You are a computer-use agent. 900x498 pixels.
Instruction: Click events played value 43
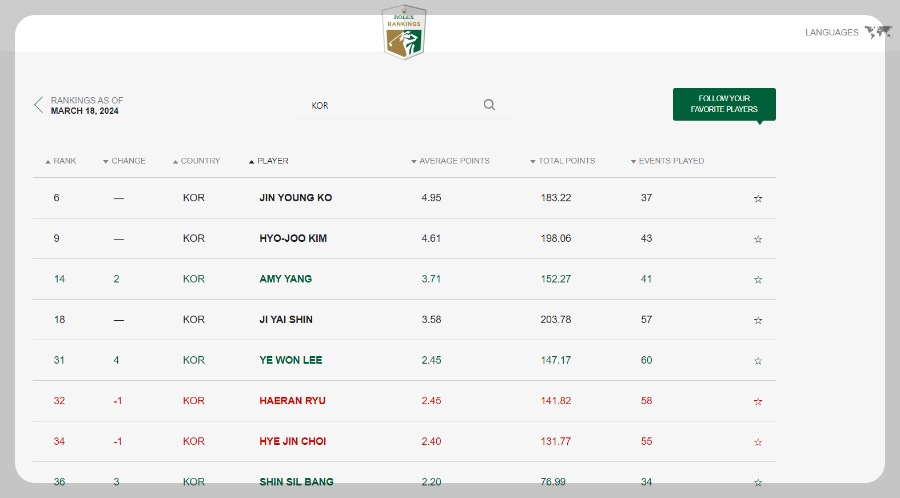[646, 239]
